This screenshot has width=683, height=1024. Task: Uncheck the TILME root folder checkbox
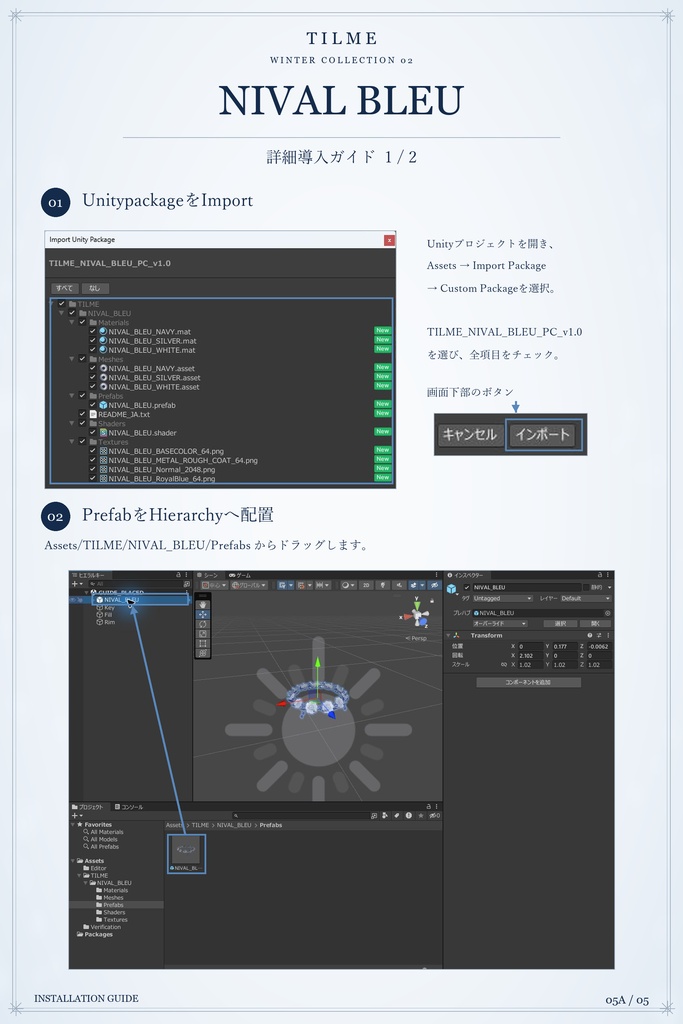tap(62, 304)
